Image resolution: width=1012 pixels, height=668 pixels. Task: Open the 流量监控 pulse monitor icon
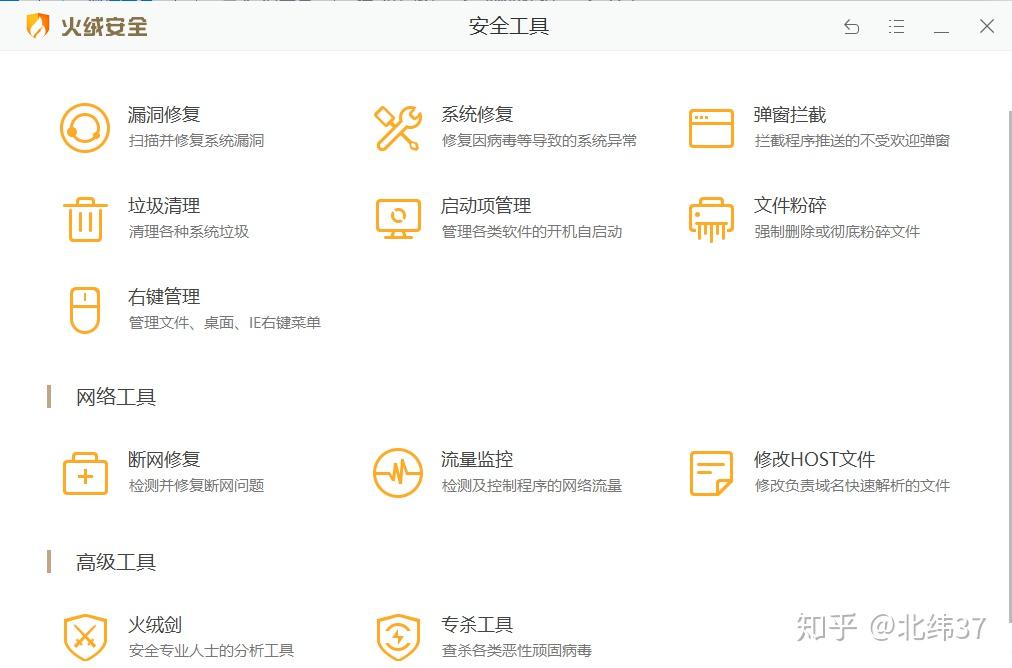coord(398,473)
